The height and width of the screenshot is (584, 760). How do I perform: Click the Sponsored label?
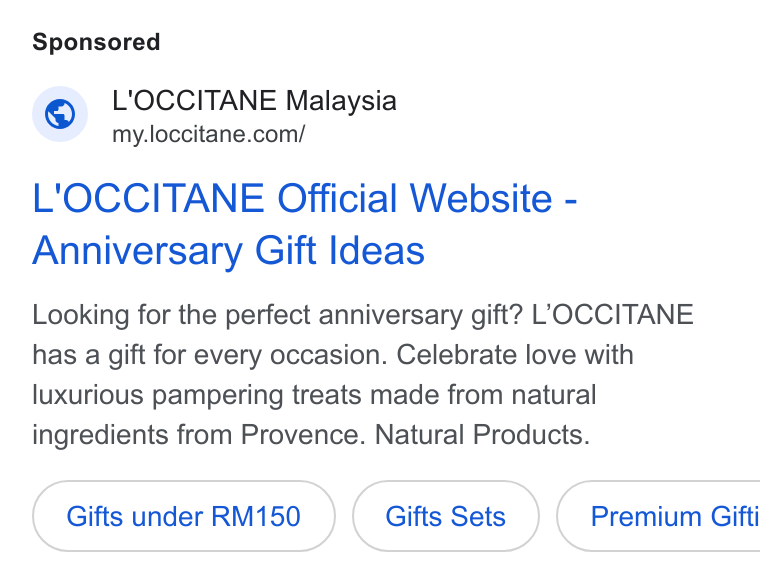tap(96, 42)
